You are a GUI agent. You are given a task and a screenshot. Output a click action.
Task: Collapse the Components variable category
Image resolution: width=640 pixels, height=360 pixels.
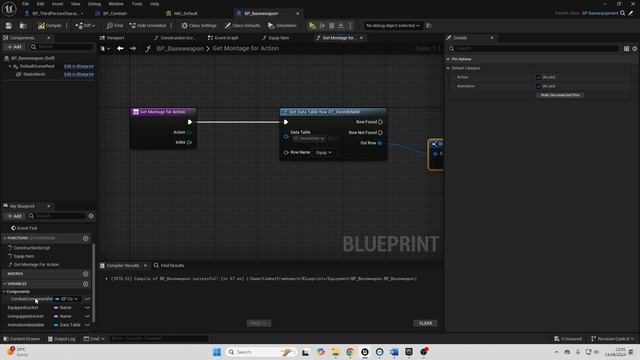(4, 292)
